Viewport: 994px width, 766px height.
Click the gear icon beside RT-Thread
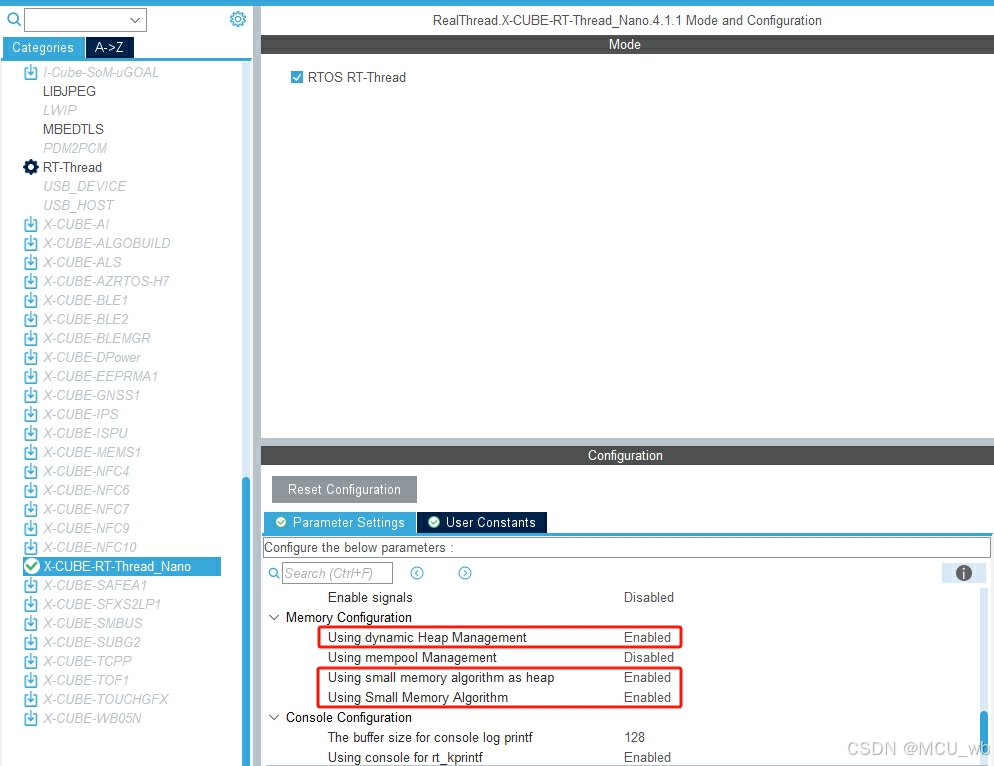click(x=30, y=167)
